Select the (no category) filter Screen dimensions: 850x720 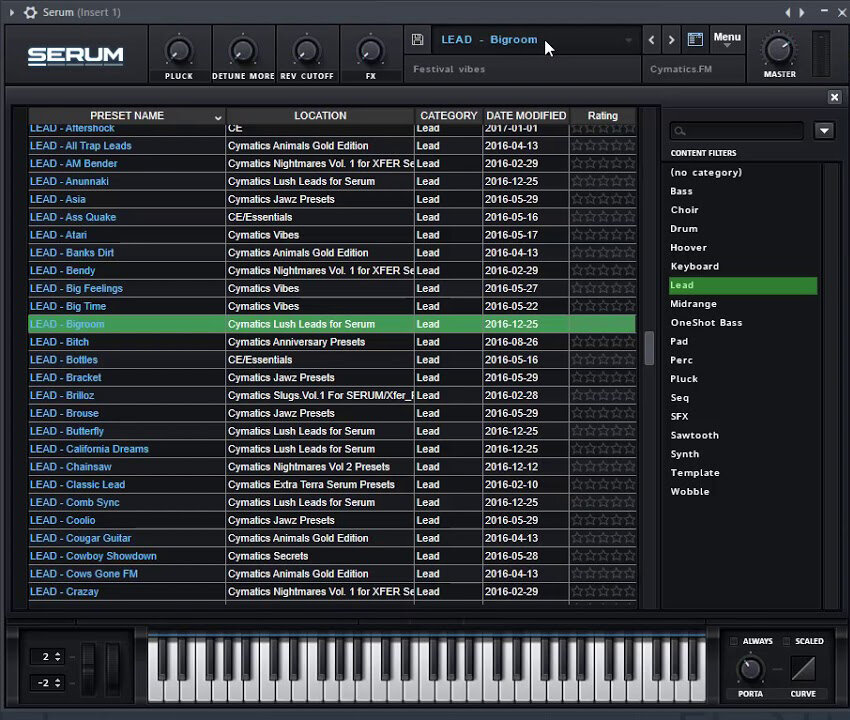tap(706, 172)
